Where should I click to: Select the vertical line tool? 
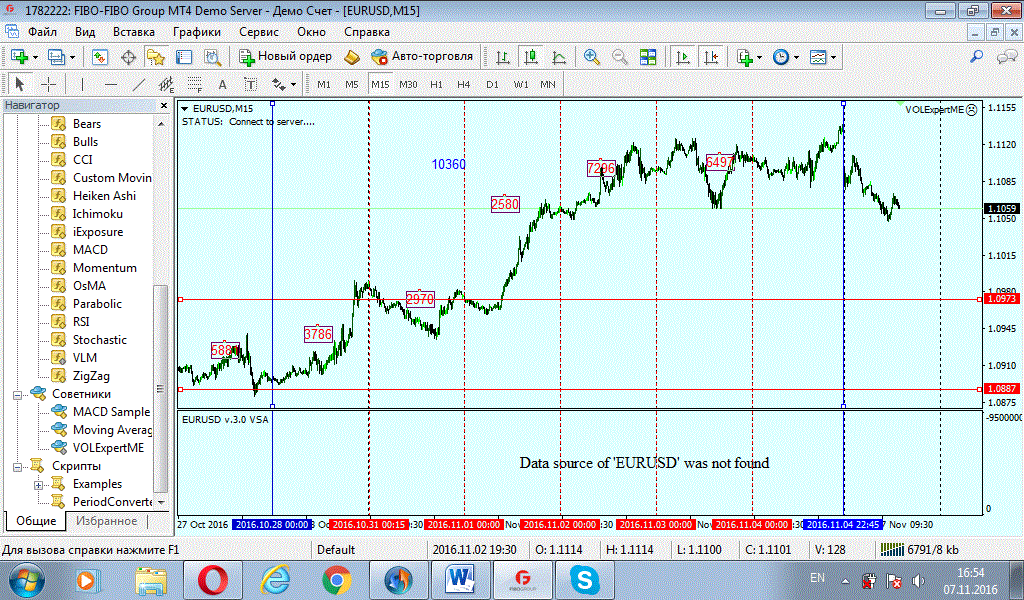pyautogui.click(x=82, y=84)
